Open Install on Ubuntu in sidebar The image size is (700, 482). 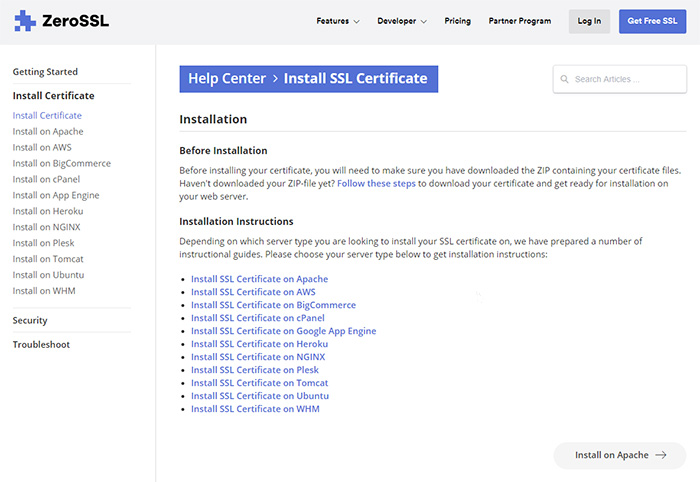pos(48,275)
